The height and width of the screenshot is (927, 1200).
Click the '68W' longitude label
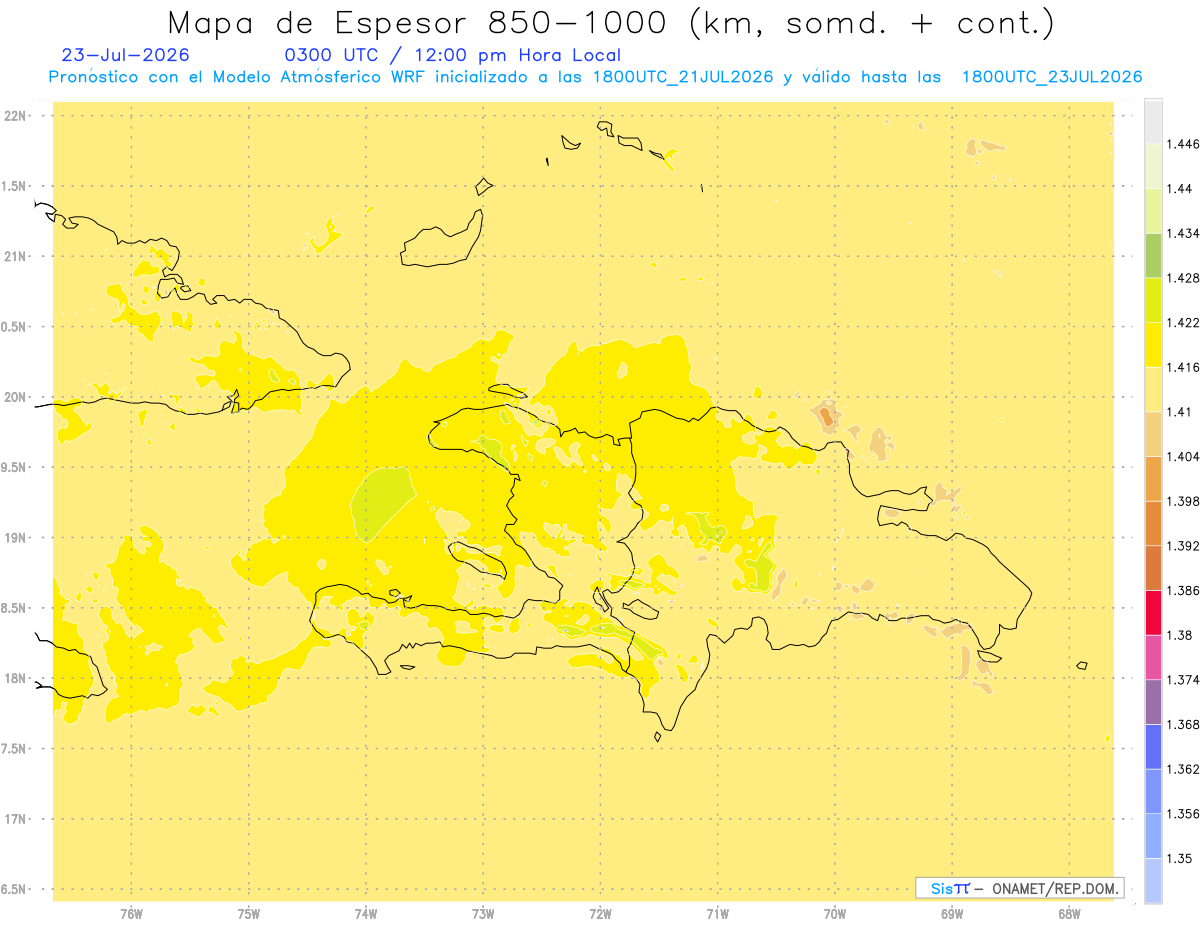coord(1068,914)
